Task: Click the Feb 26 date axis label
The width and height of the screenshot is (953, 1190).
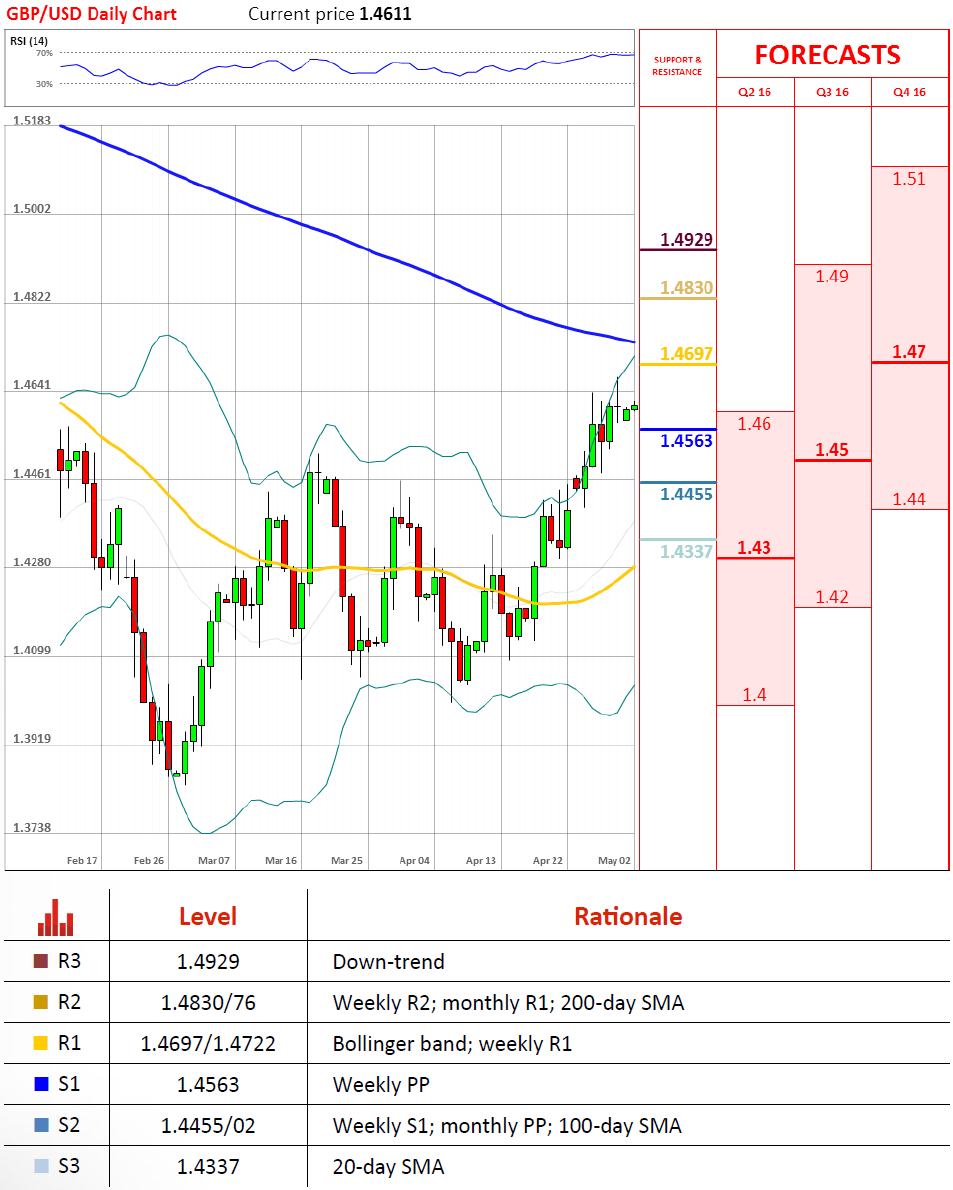Action: tap(149, 861)
